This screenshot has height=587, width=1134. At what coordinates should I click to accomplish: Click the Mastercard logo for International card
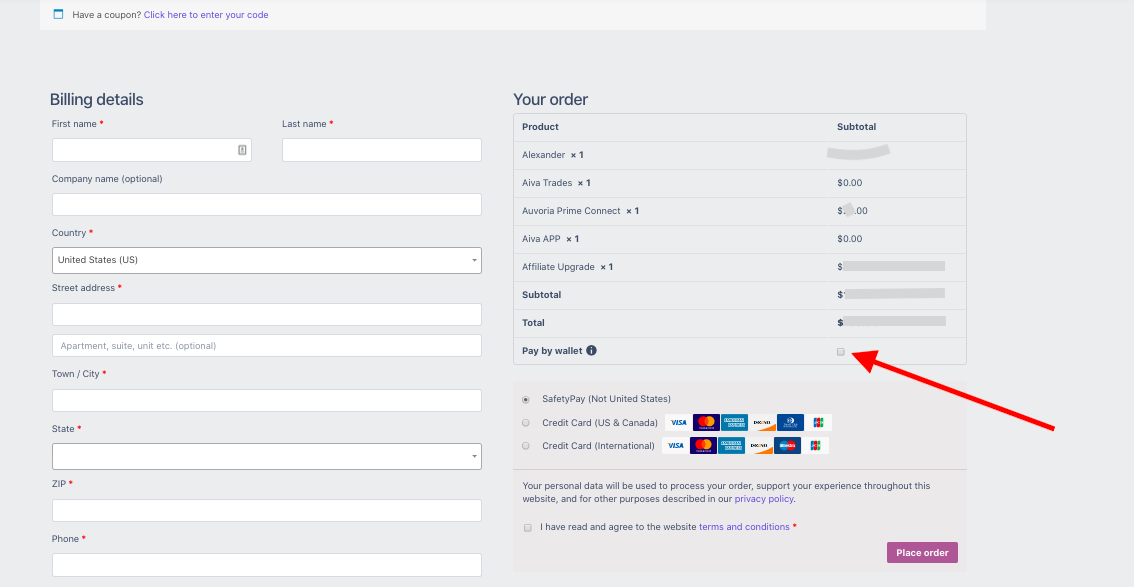[x=703, y=446]
